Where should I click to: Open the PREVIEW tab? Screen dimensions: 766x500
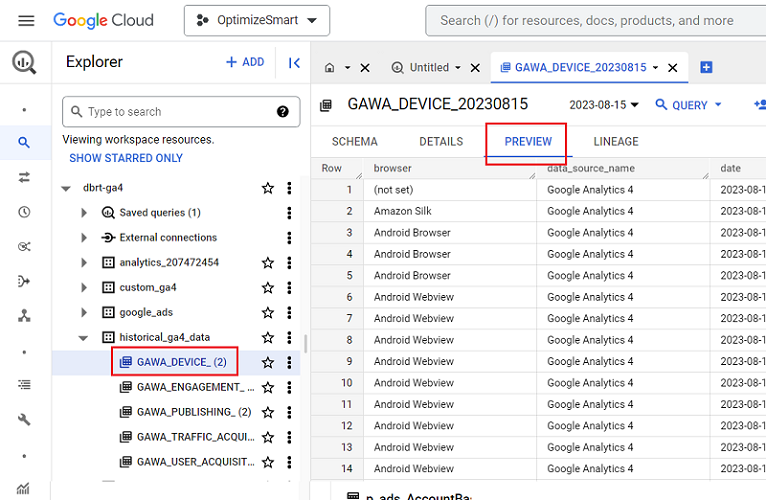tap(528, 142)
